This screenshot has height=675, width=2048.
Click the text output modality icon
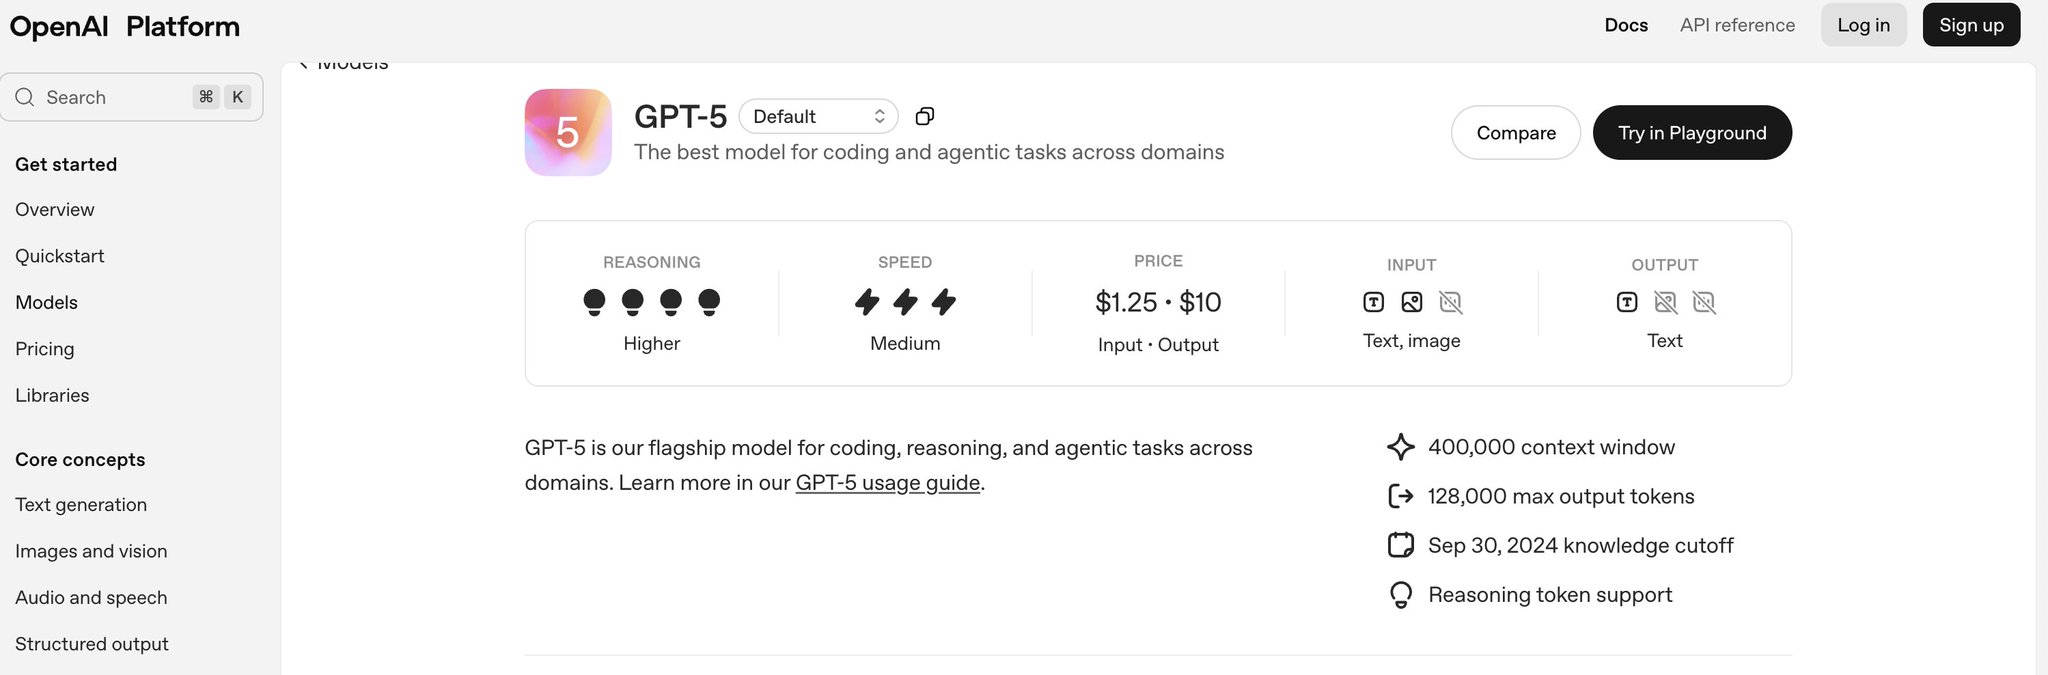click(x=1627, y=302)
